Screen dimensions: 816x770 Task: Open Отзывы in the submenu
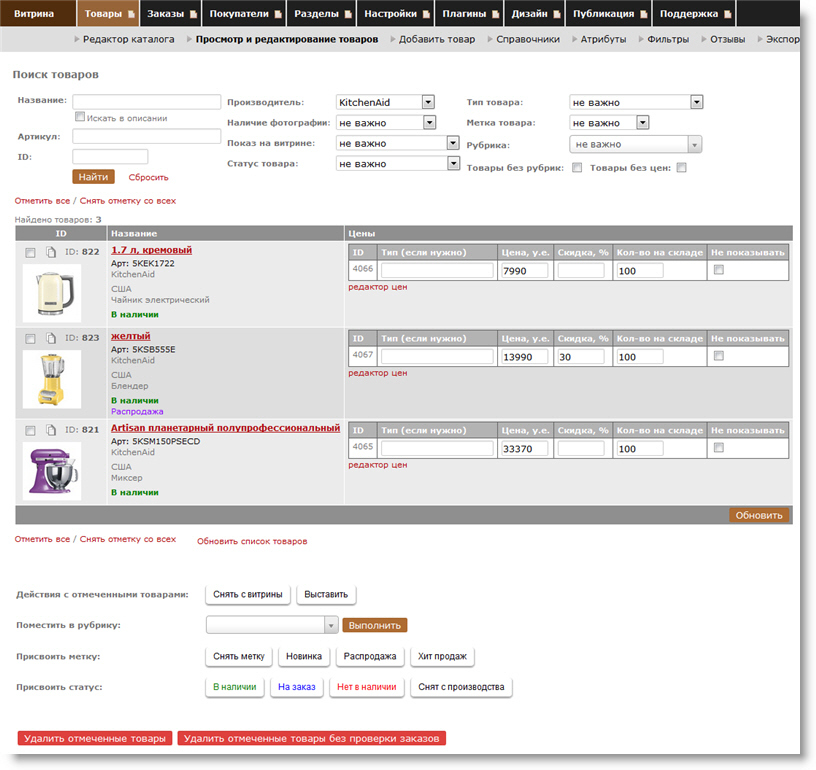pos(727,39)
